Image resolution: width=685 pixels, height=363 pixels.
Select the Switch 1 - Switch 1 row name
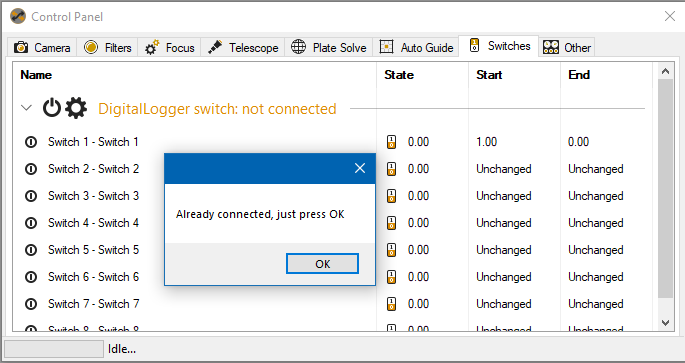point(93,142)
